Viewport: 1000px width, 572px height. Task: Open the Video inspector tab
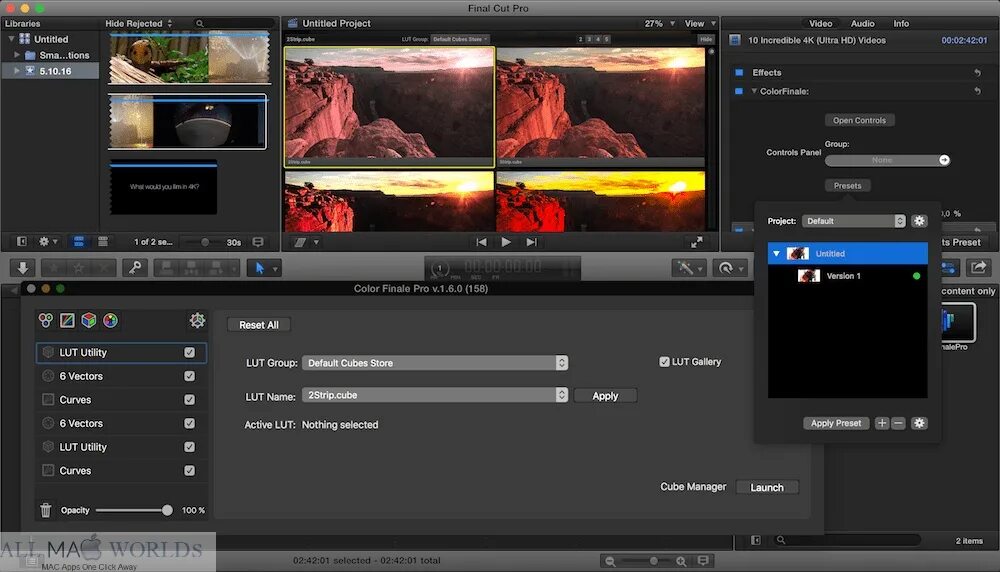pos(820,24)
